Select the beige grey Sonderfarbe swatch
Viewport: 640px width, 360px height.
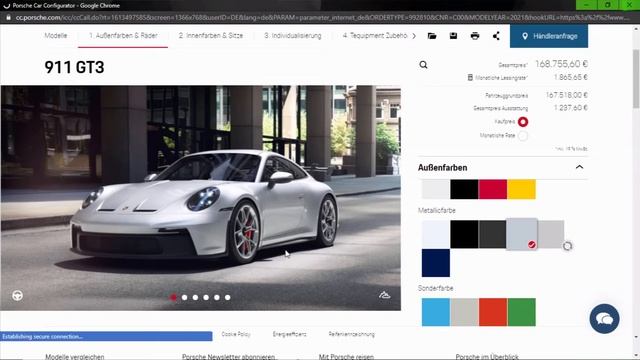(x=464, y=312)
